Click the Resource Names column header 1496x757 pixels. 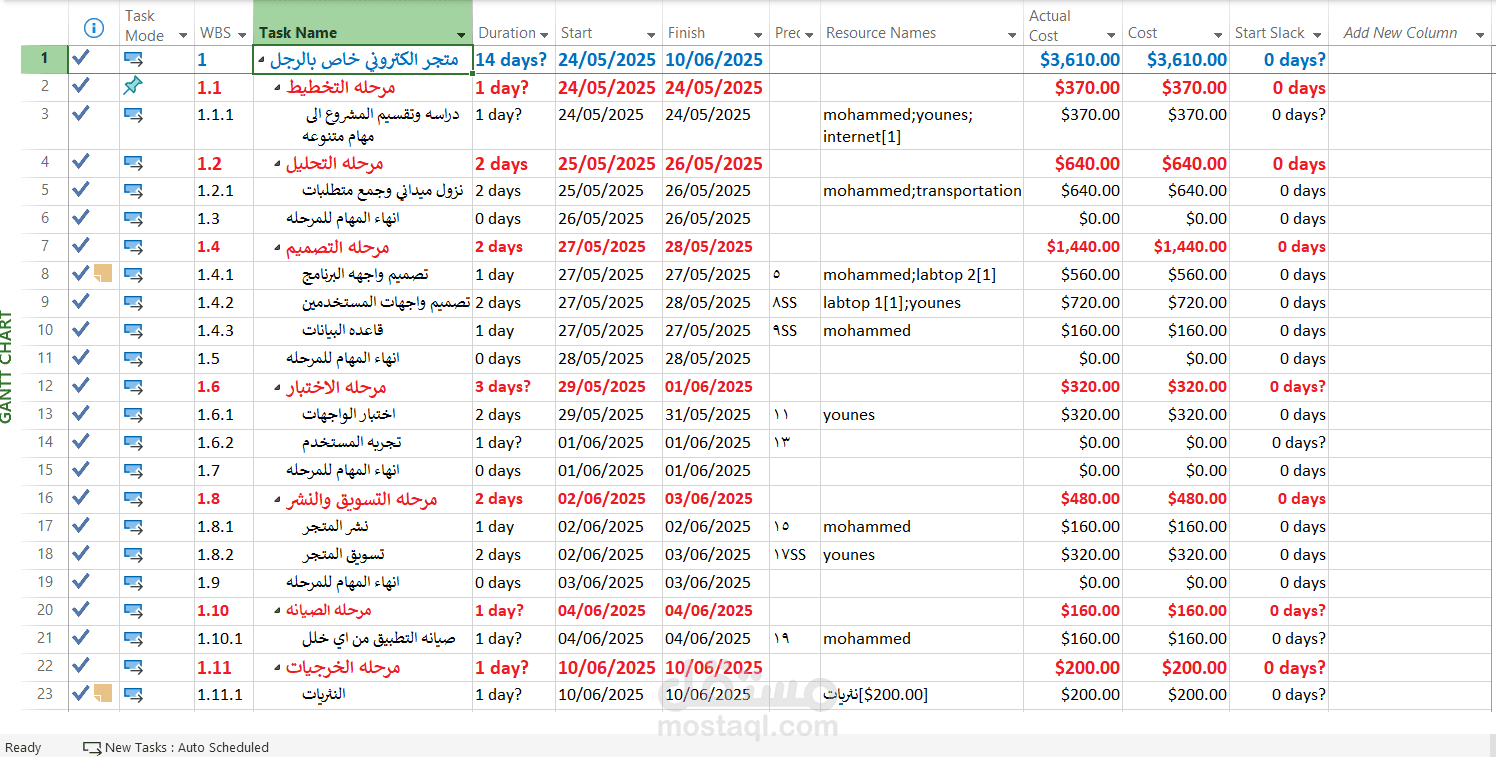(x=922, y=23)
